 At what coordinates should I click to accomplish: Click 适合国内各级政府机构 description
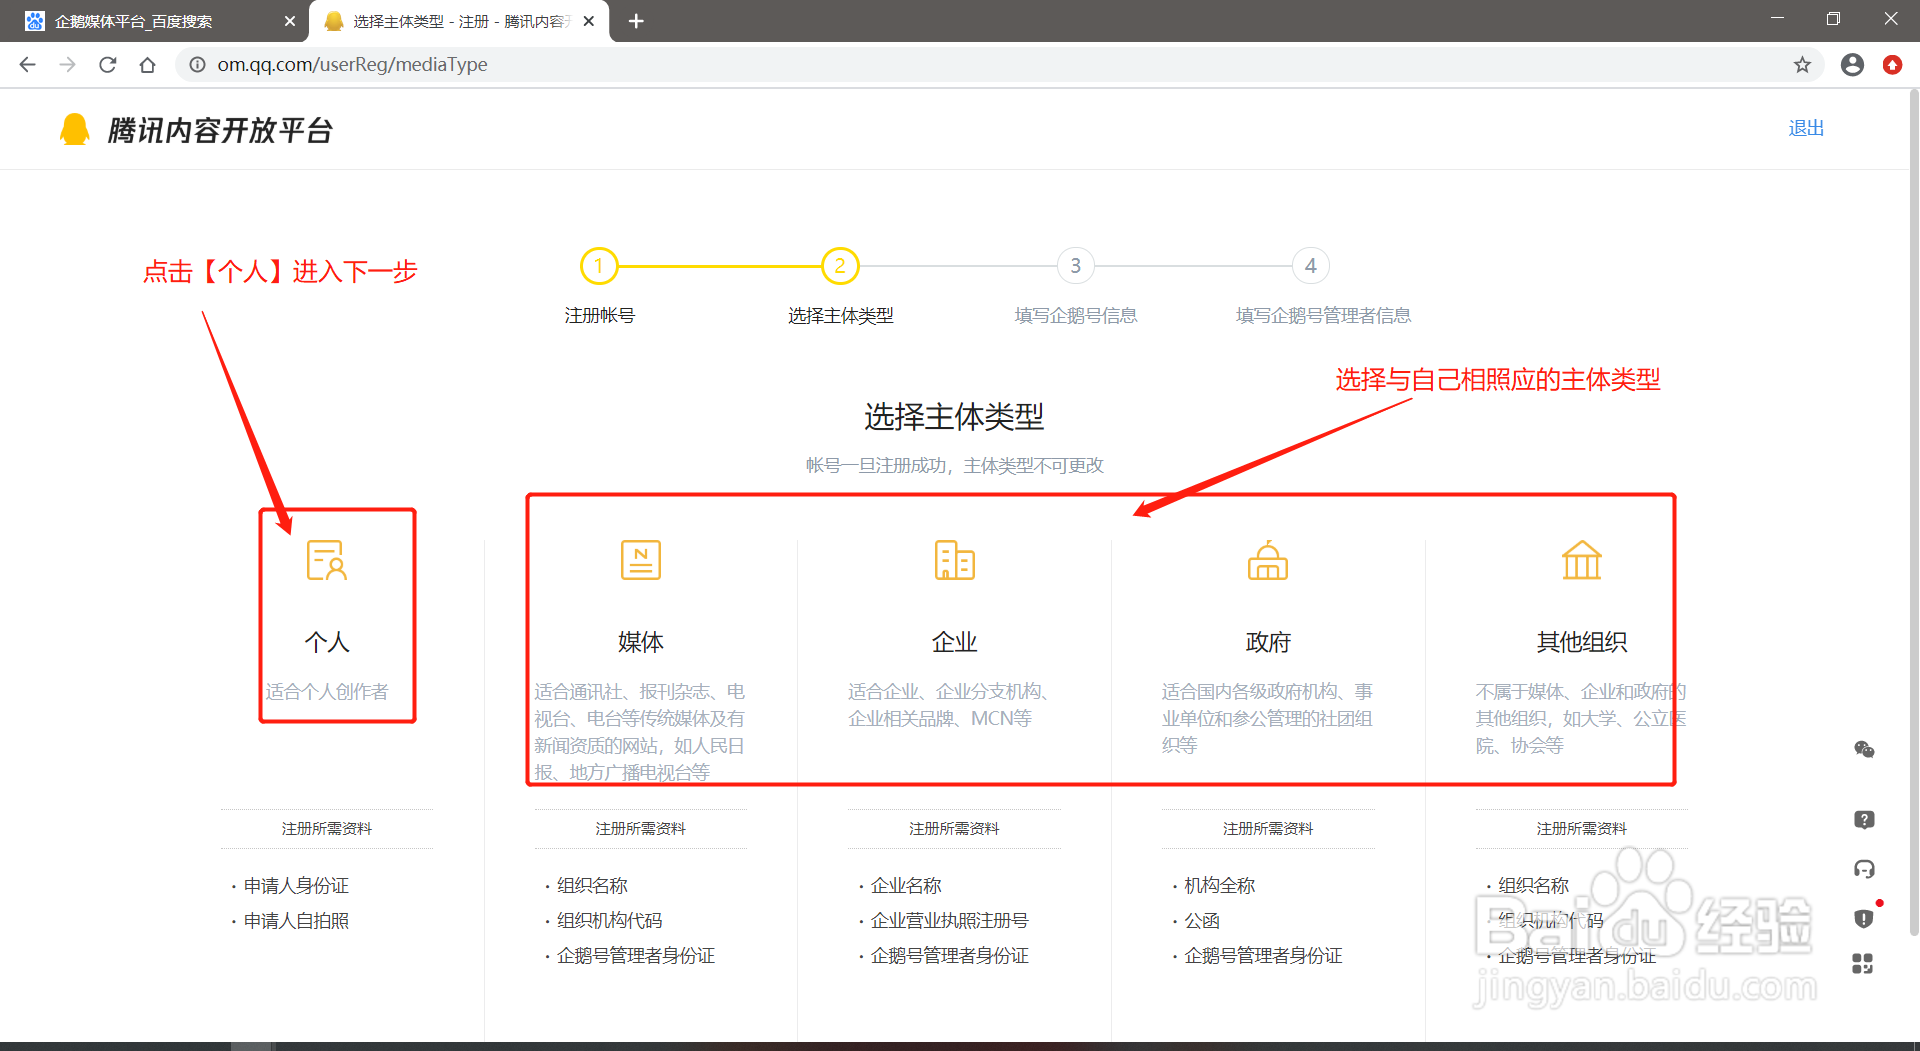click(x=1267, y=719)
